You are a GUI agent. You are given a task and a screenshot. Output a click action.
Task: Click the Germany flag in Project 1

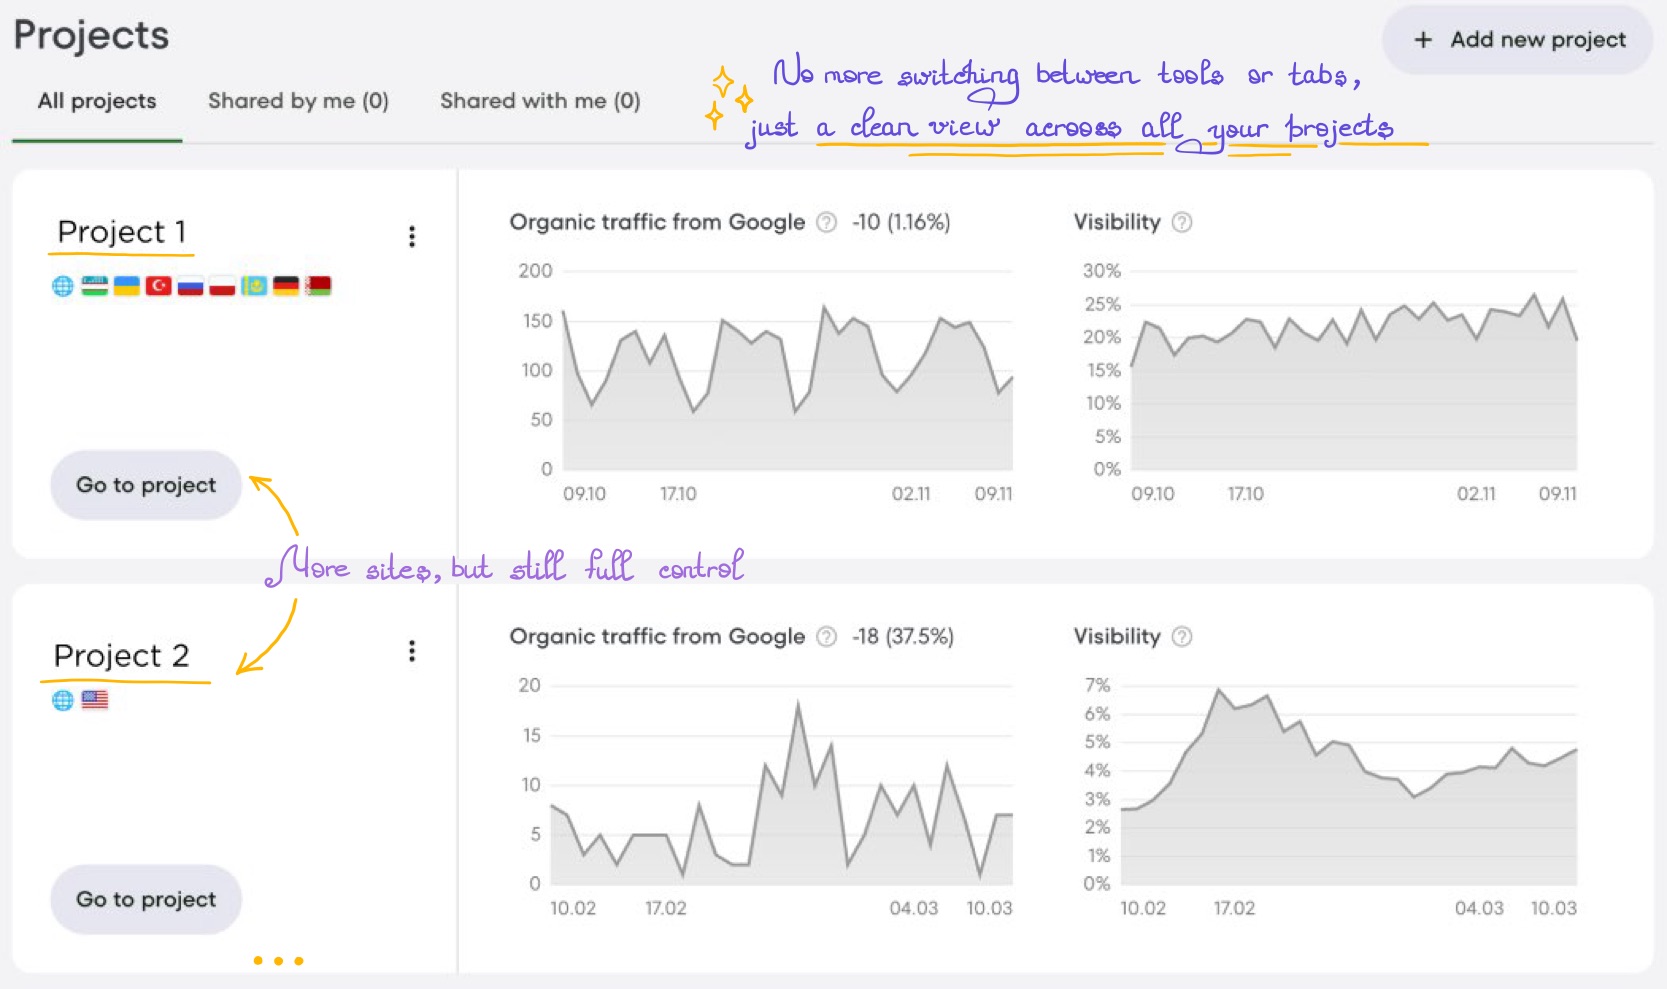(286, 286)
